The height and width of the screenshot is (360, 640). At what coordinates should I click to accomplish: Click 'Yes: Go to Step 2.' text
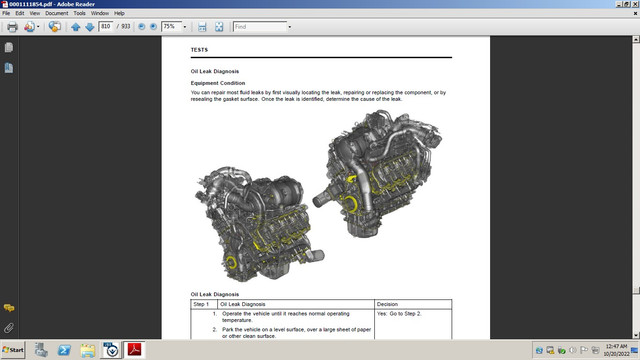click(399, 314)
